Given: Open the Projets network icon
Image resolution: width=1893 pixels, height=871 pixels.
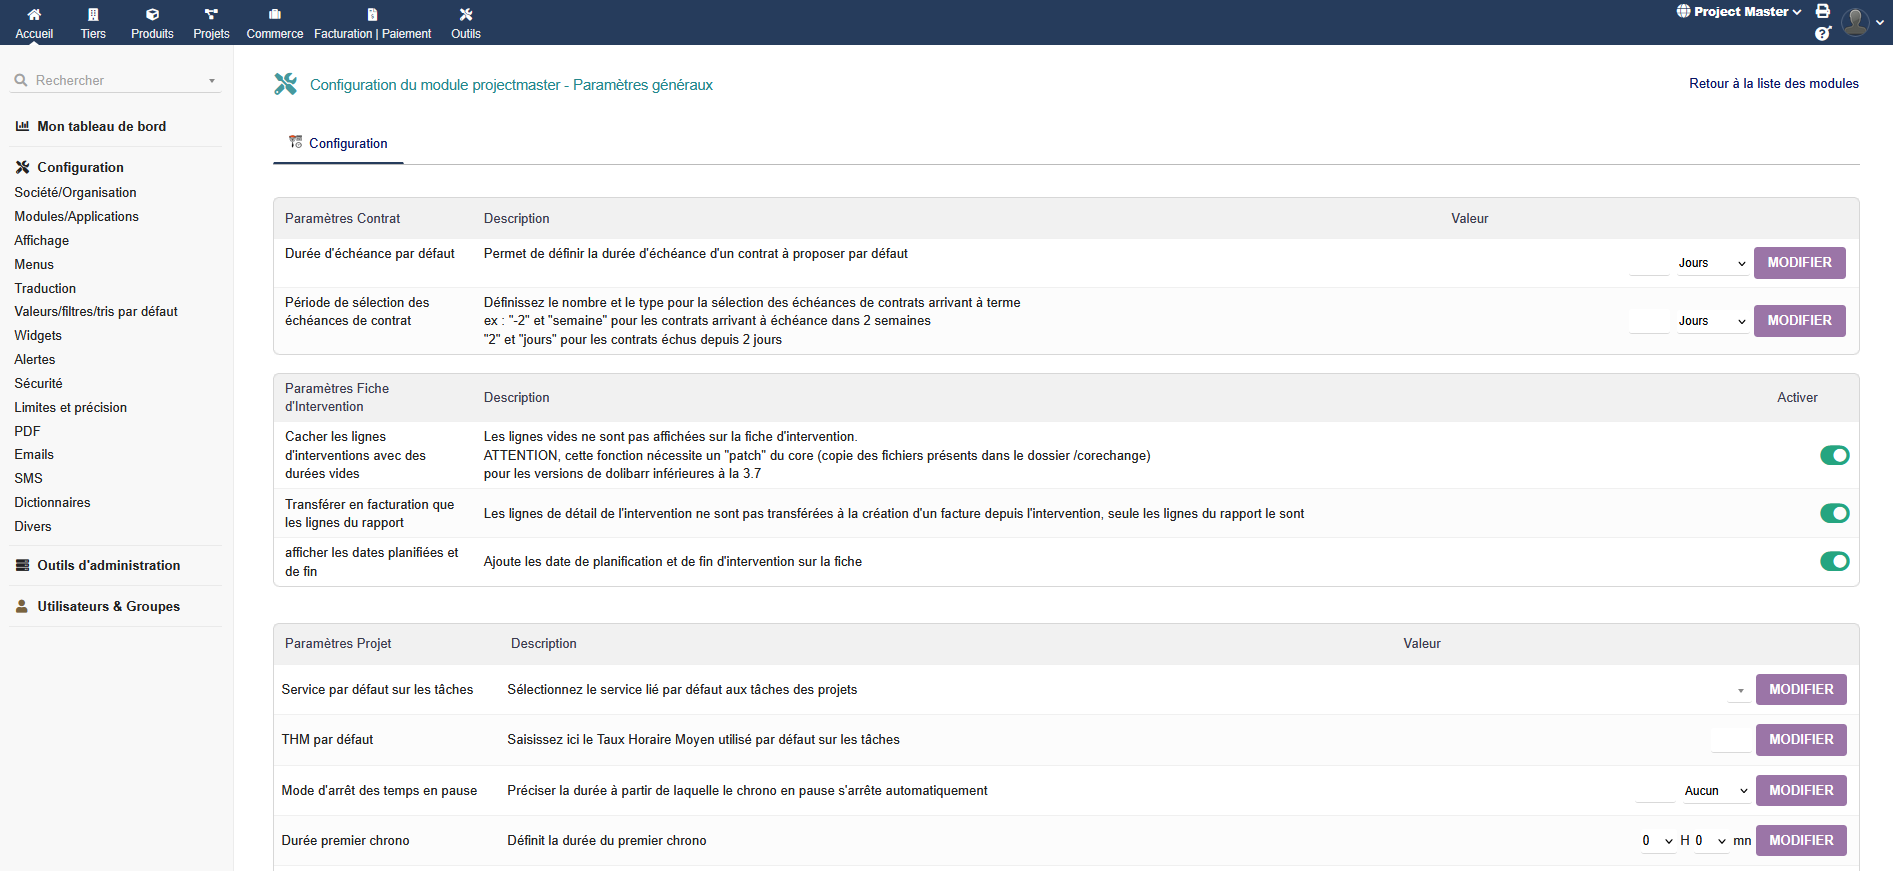Looking at the screenshot, I should point(211,15).
